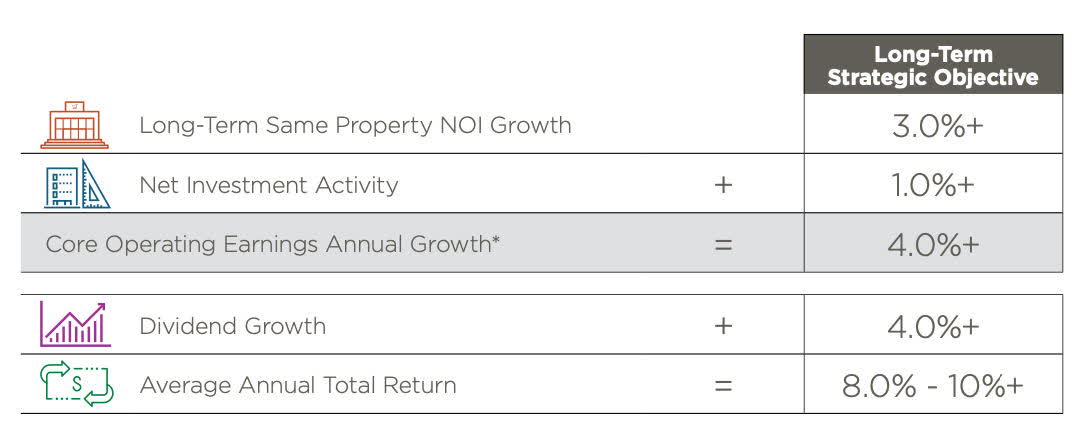Viewport: 1079px width, 436px height.
Task: Click the asterisk after Annual Growth
Action: (495, 240)
